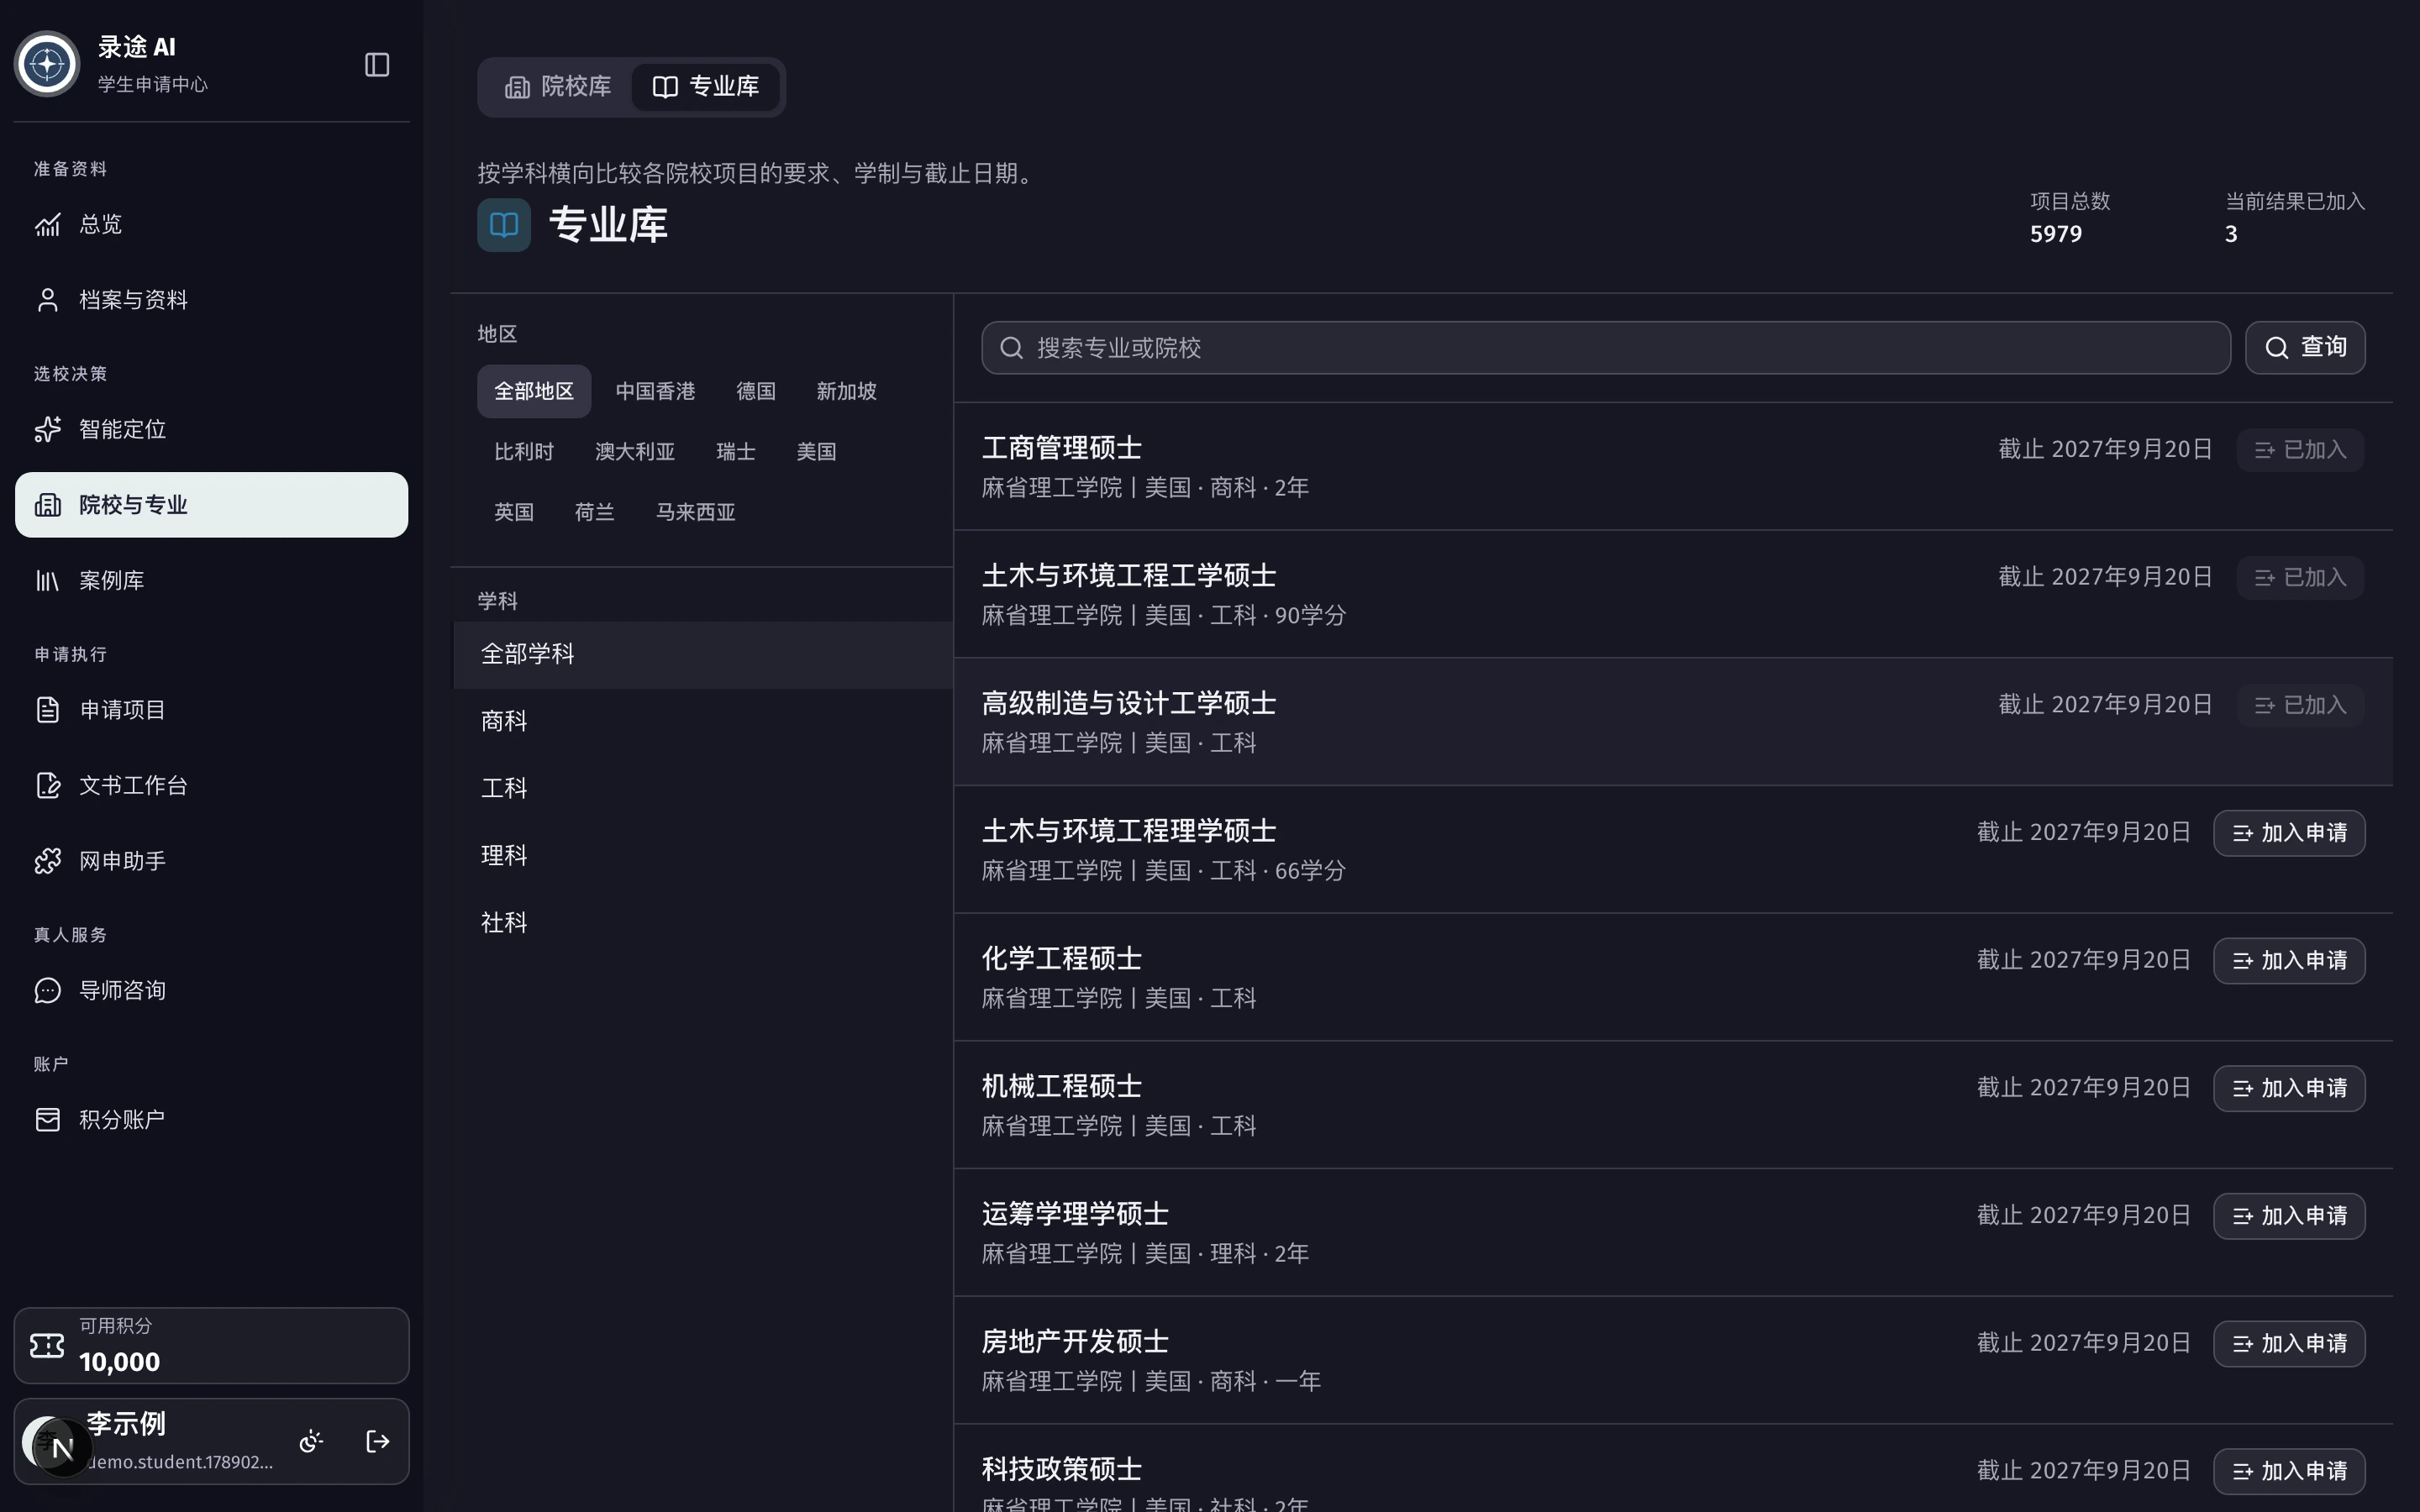Viewport: 2420px width, 1512px height.
Task: Click the 录途 AI compass logo
Action: coord(47,65)
